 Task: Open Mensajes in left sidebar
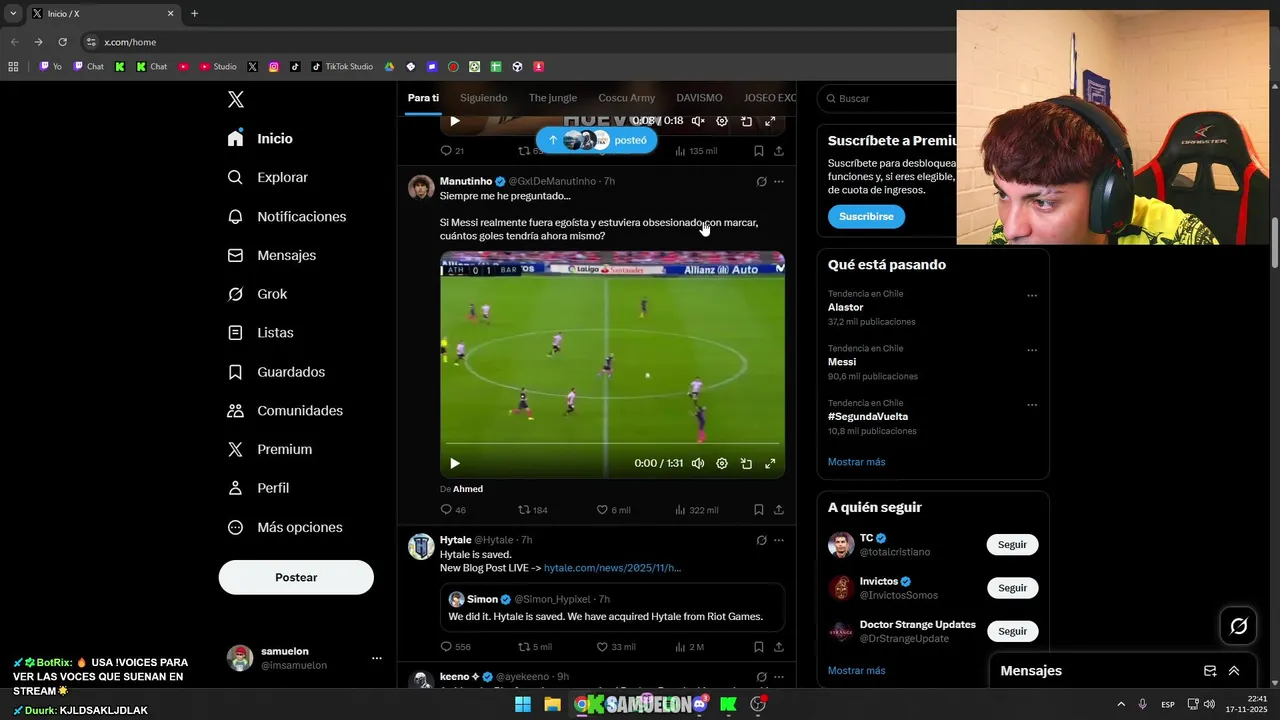click(271, 256)
